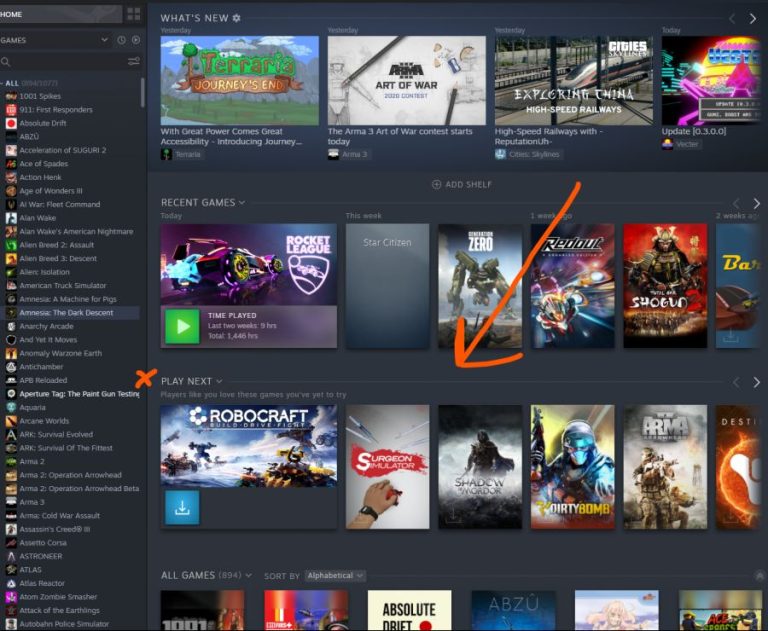Open Robocraft banner art
Image resolution: width=768 pixels, height=631 pixels.
(x=249, y=446)
